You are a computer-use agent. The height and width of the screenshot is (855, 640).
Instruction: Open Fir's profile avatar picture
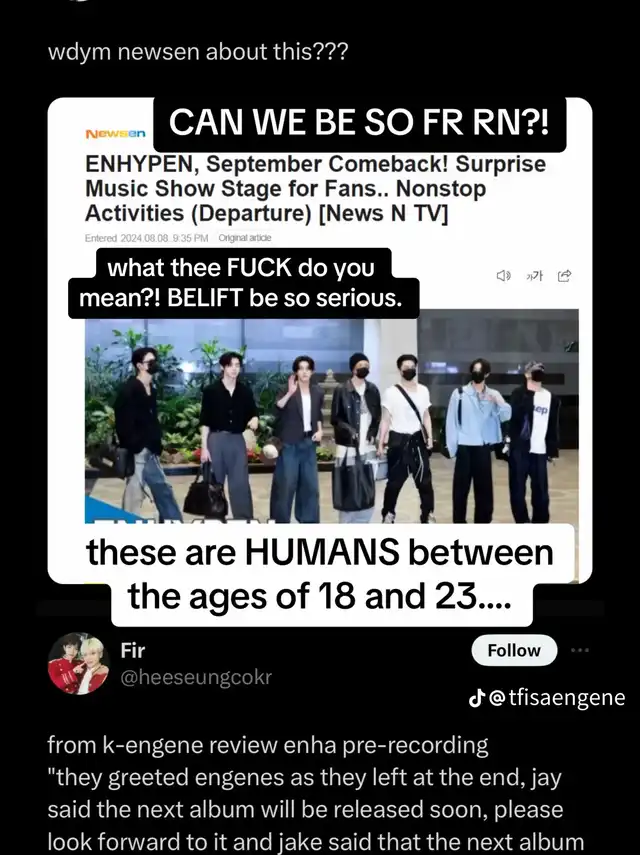[x=79, y=664]
